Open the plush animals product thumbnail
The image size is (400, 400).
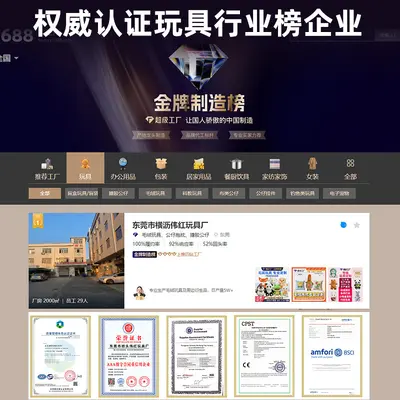coord(272,284)
